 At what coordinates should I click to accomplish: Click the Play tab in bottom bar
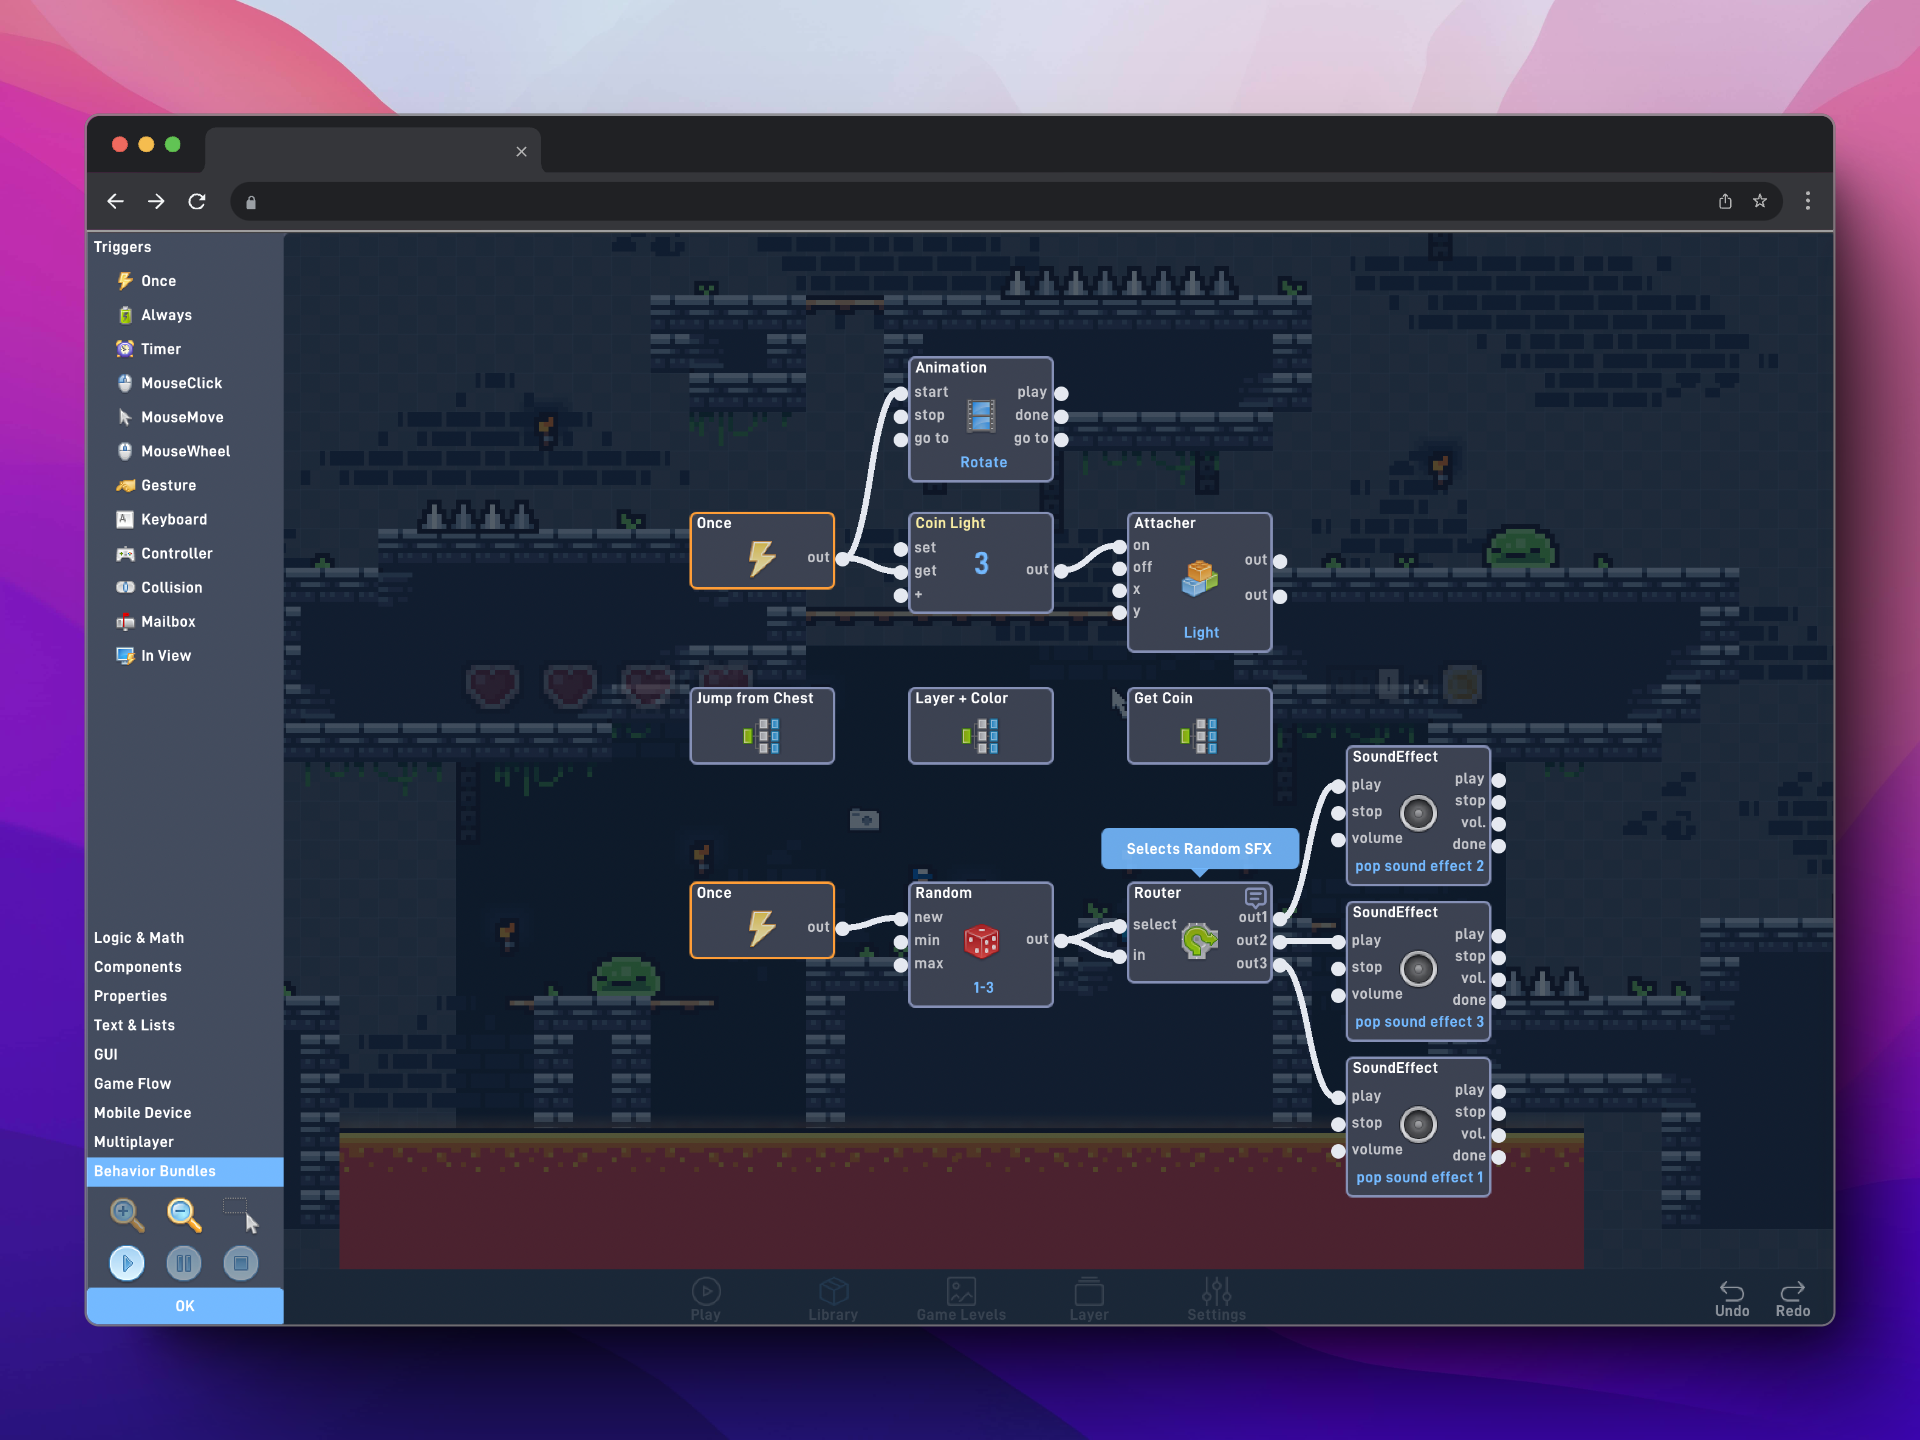705,1299
